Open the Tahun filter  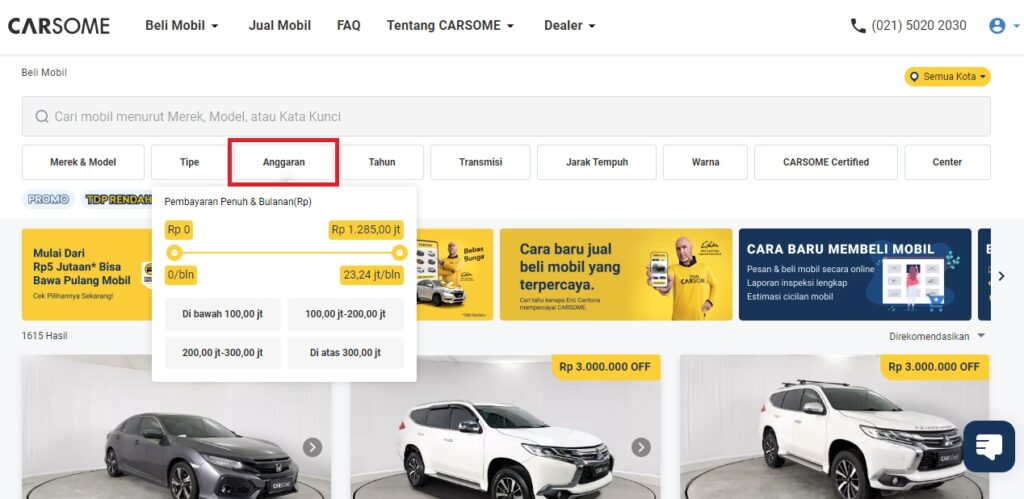[381, 162]
